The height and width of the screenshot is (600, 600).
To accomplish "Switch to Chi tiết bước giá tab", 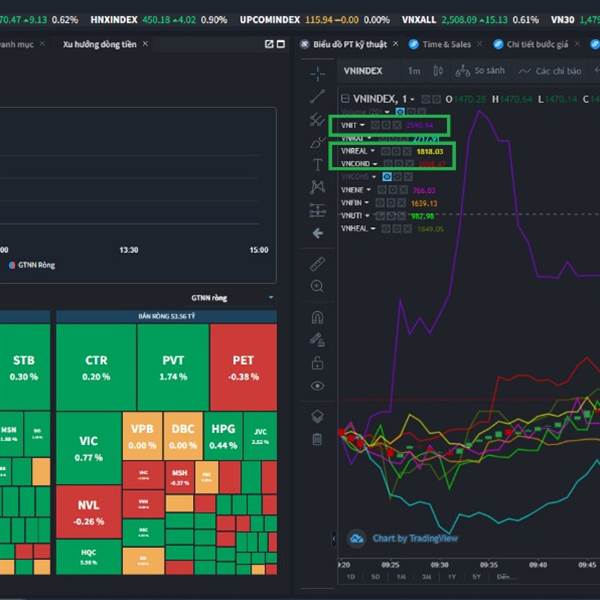I will (537, 44).
